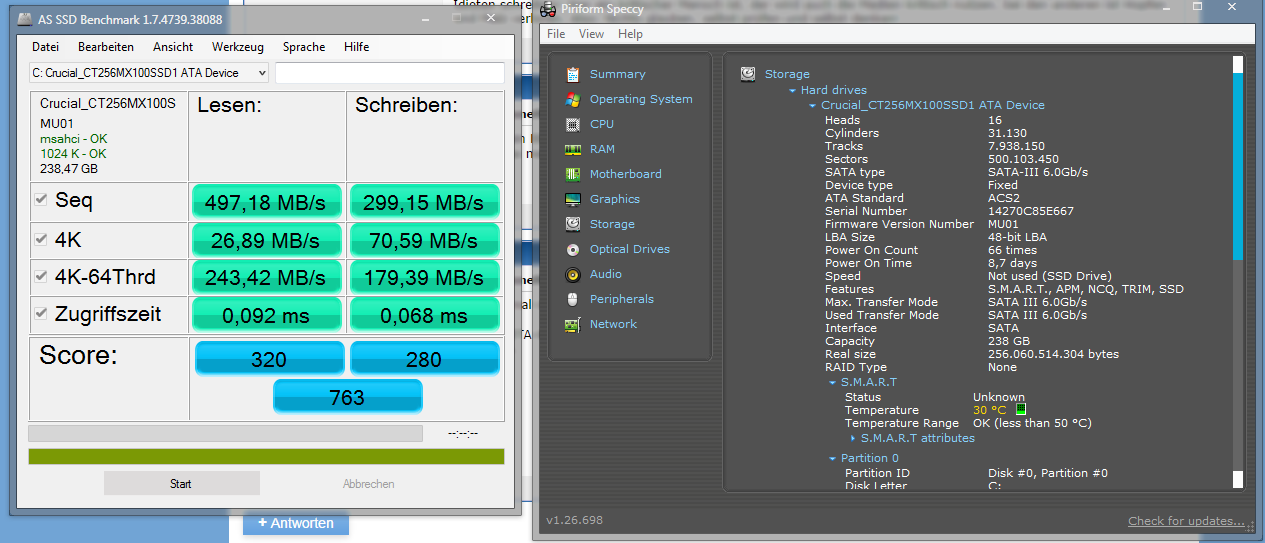Image resolution: width=1265 pixels, height=543 pixels.
Task: Click the Real size 256.060.514.304 bytes value
Action: click(x=1053, y=354)
